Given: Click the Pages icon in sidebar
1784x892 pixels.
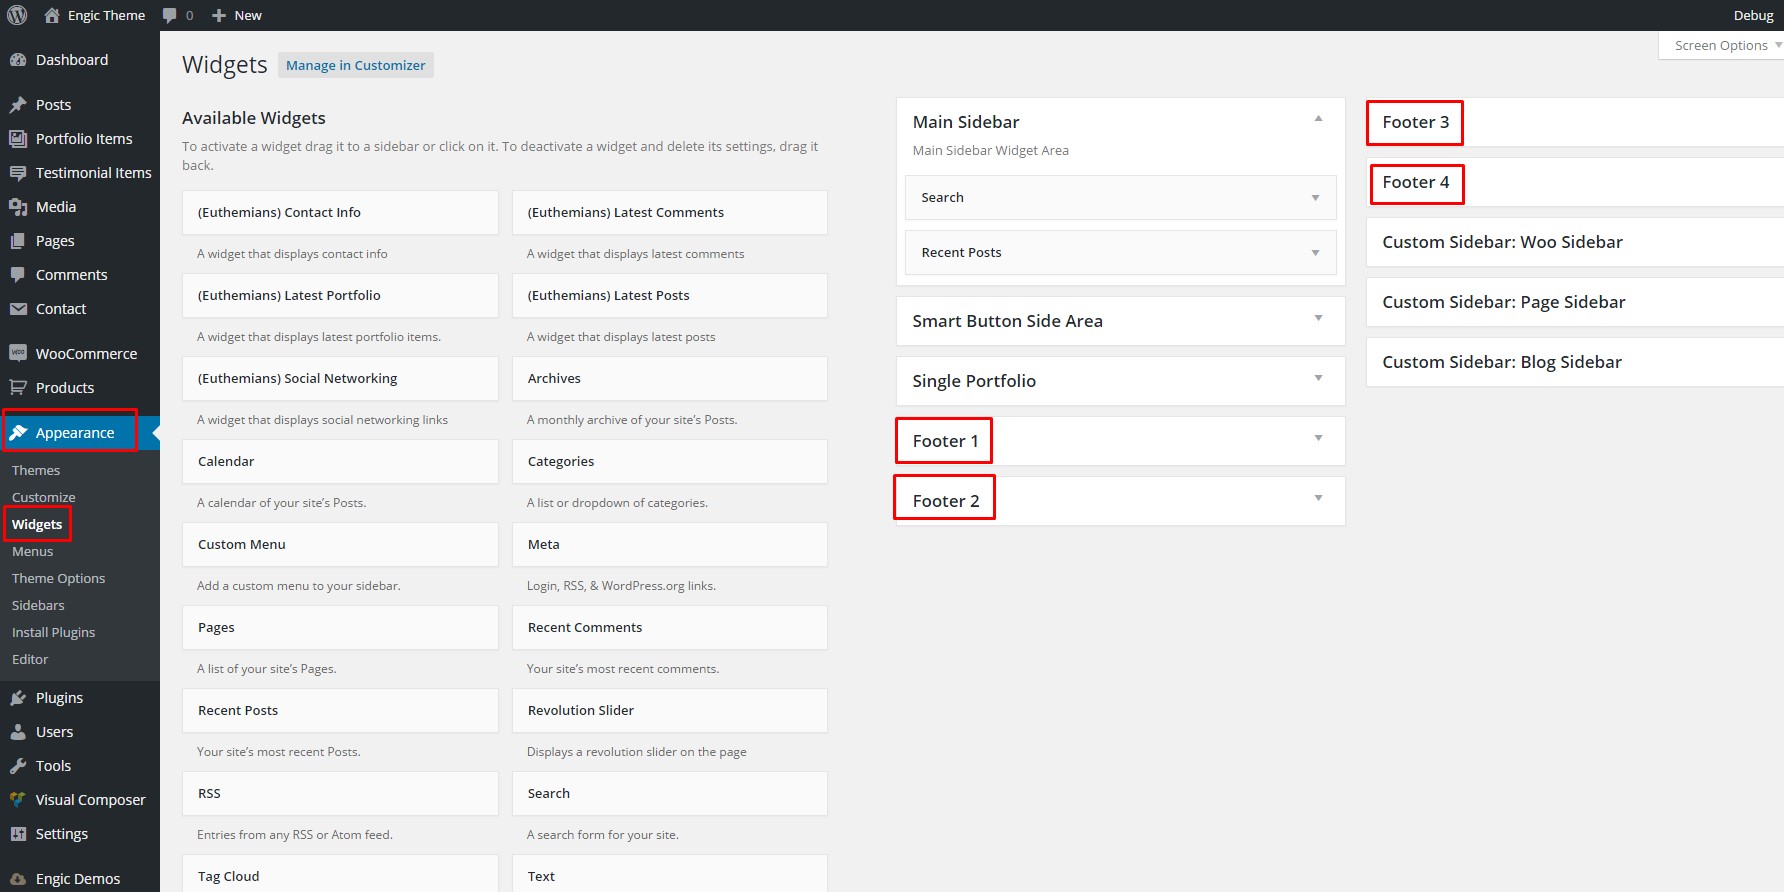Looking at the screenshot, I should (18, 241).
